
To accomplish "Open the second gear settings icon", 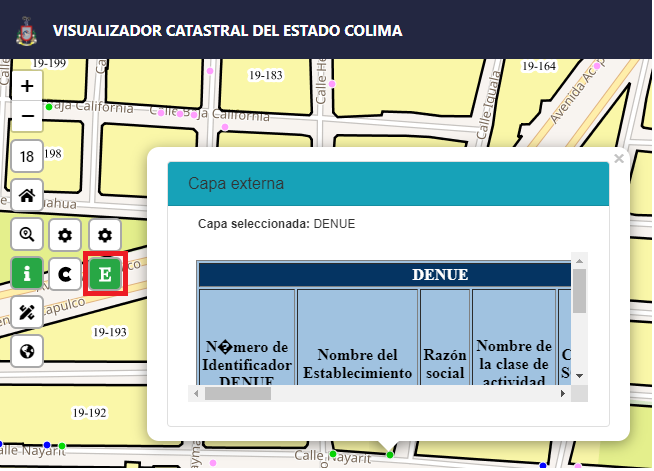I will pyautogui.click(x=105, y=235).
